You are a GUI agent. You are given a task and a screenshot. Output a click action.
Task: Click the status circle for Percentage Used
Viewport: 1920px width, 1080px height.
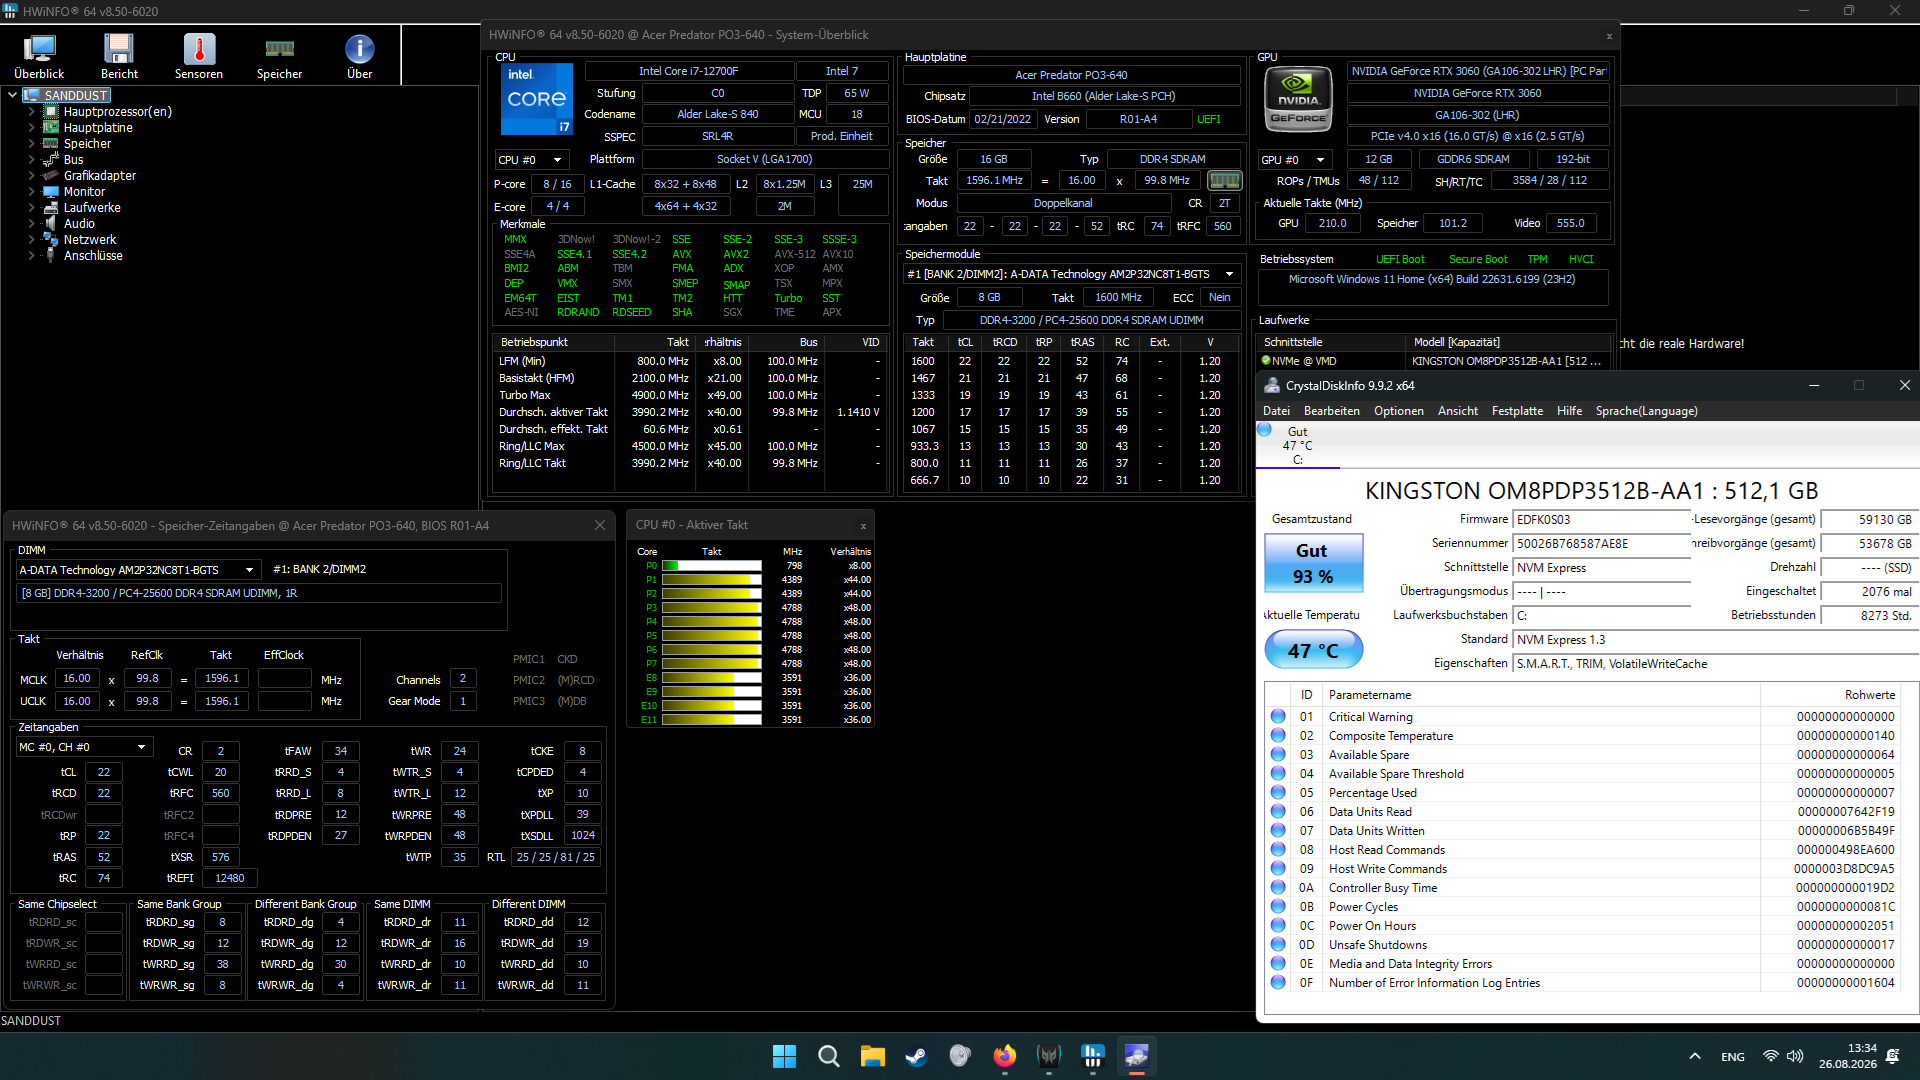pyautogui.click(x=1278, y=793)
